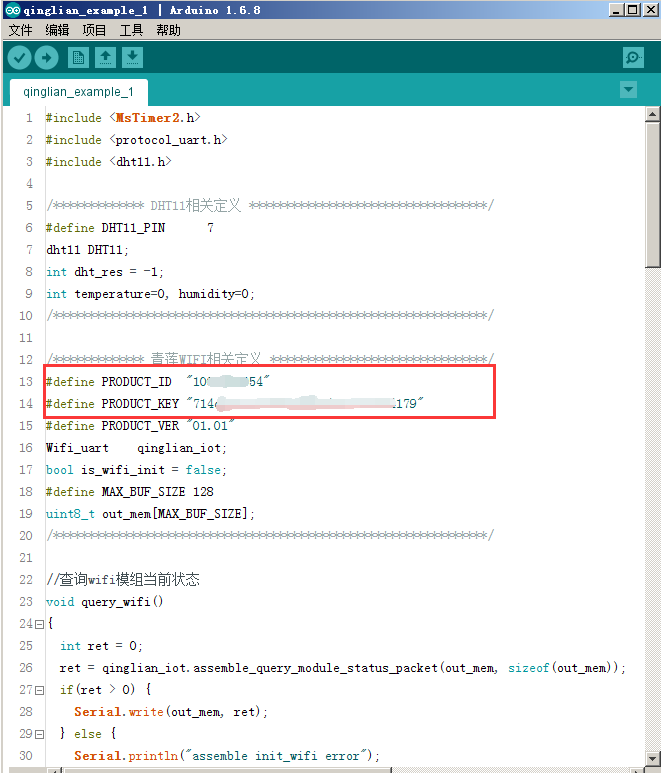Viewport: 661px width, 773px height.
Task: Collapse the else block at line 29
Action: point(39,734)
